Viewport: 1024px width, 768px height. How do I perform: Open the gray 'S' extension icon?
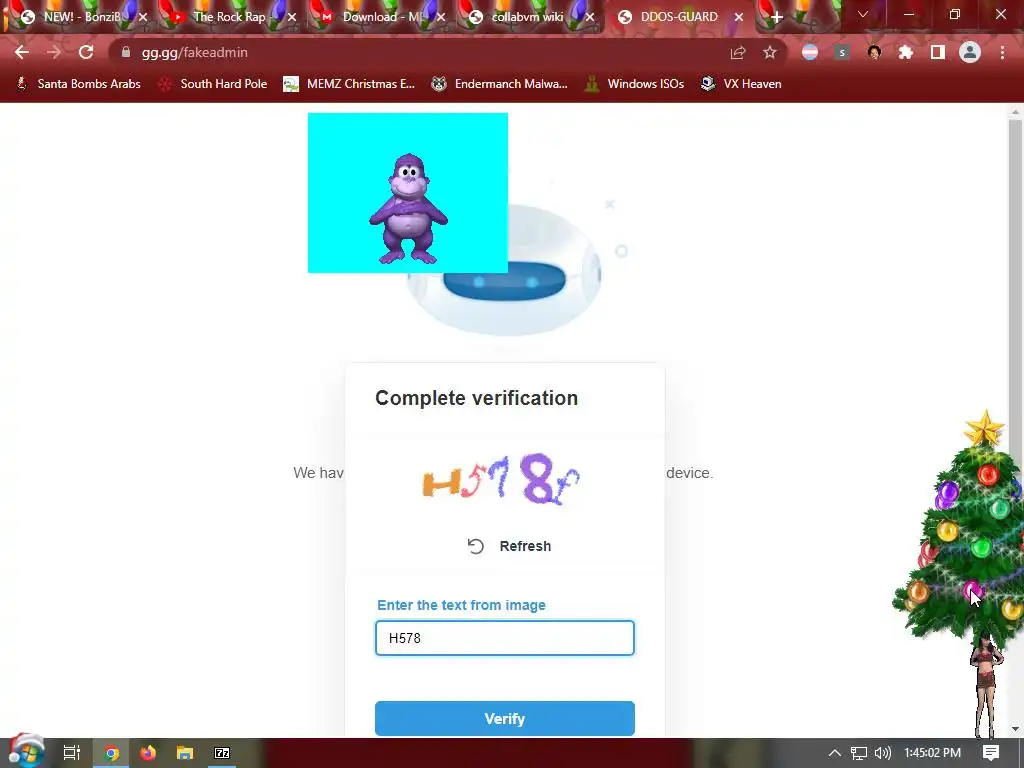842,52
